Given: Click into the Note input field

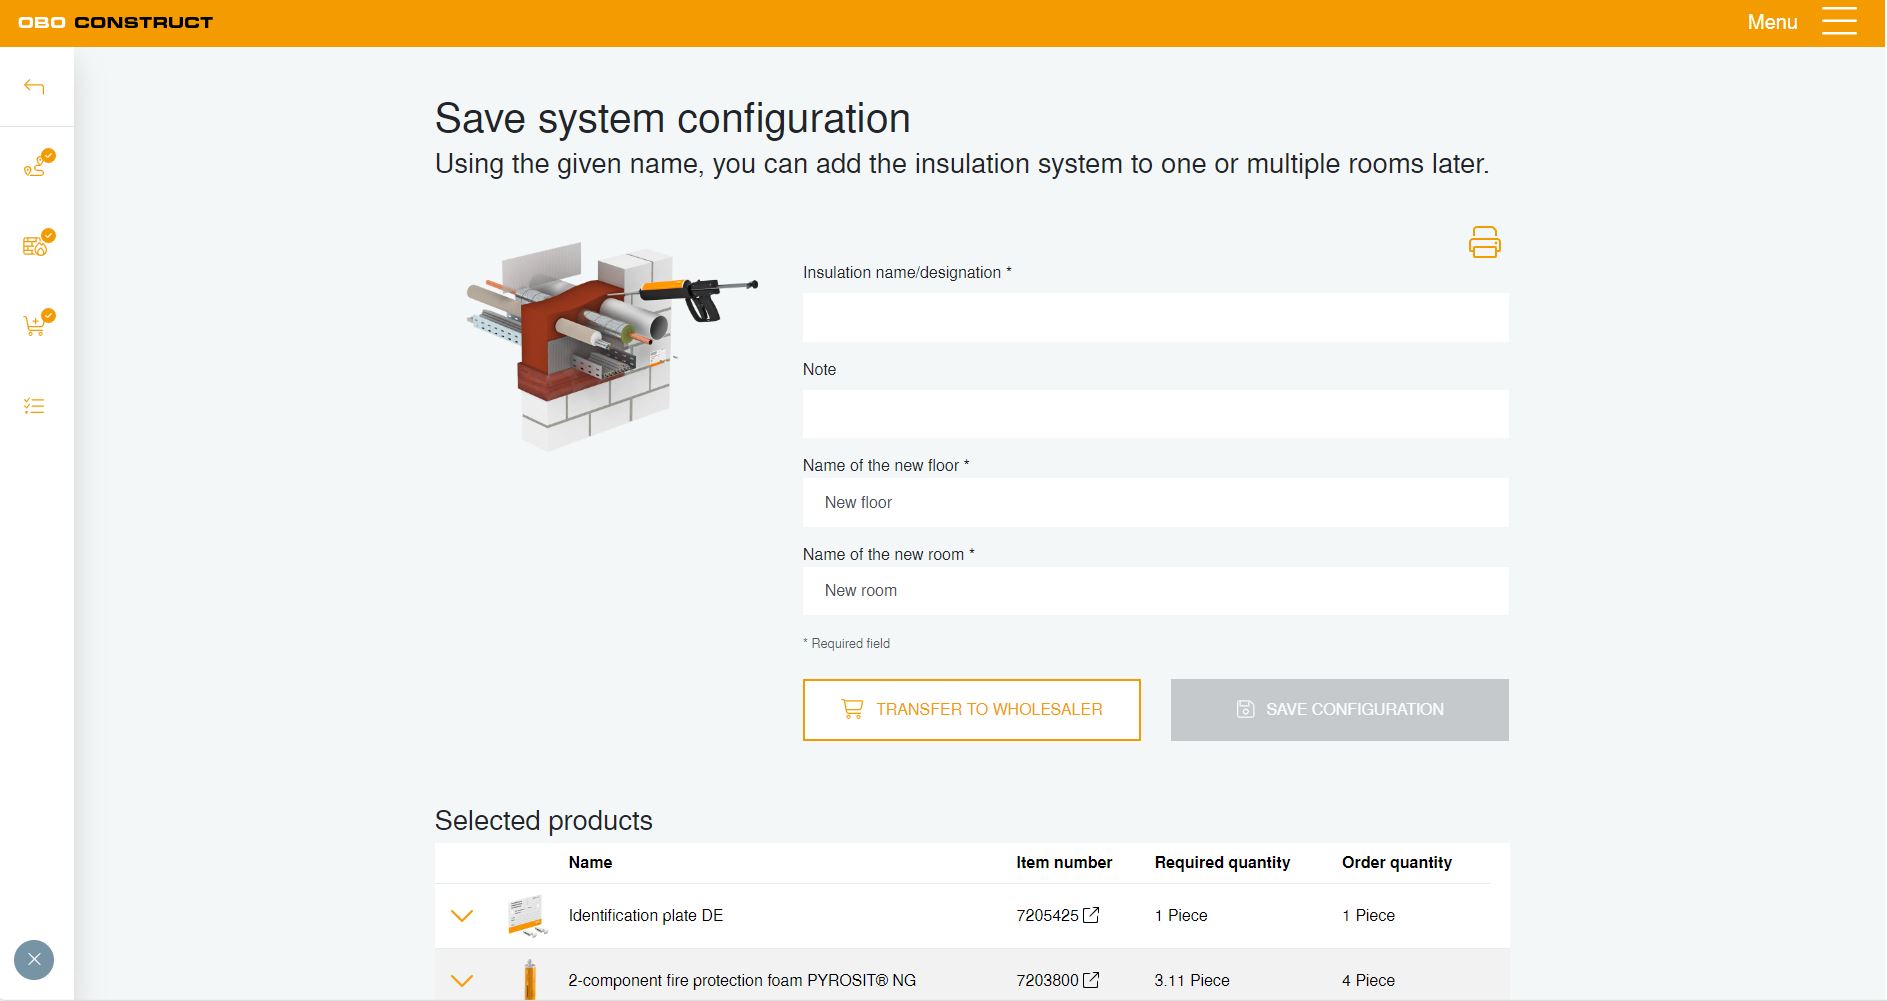Looking at the screenshot, I should [1155, 414].
